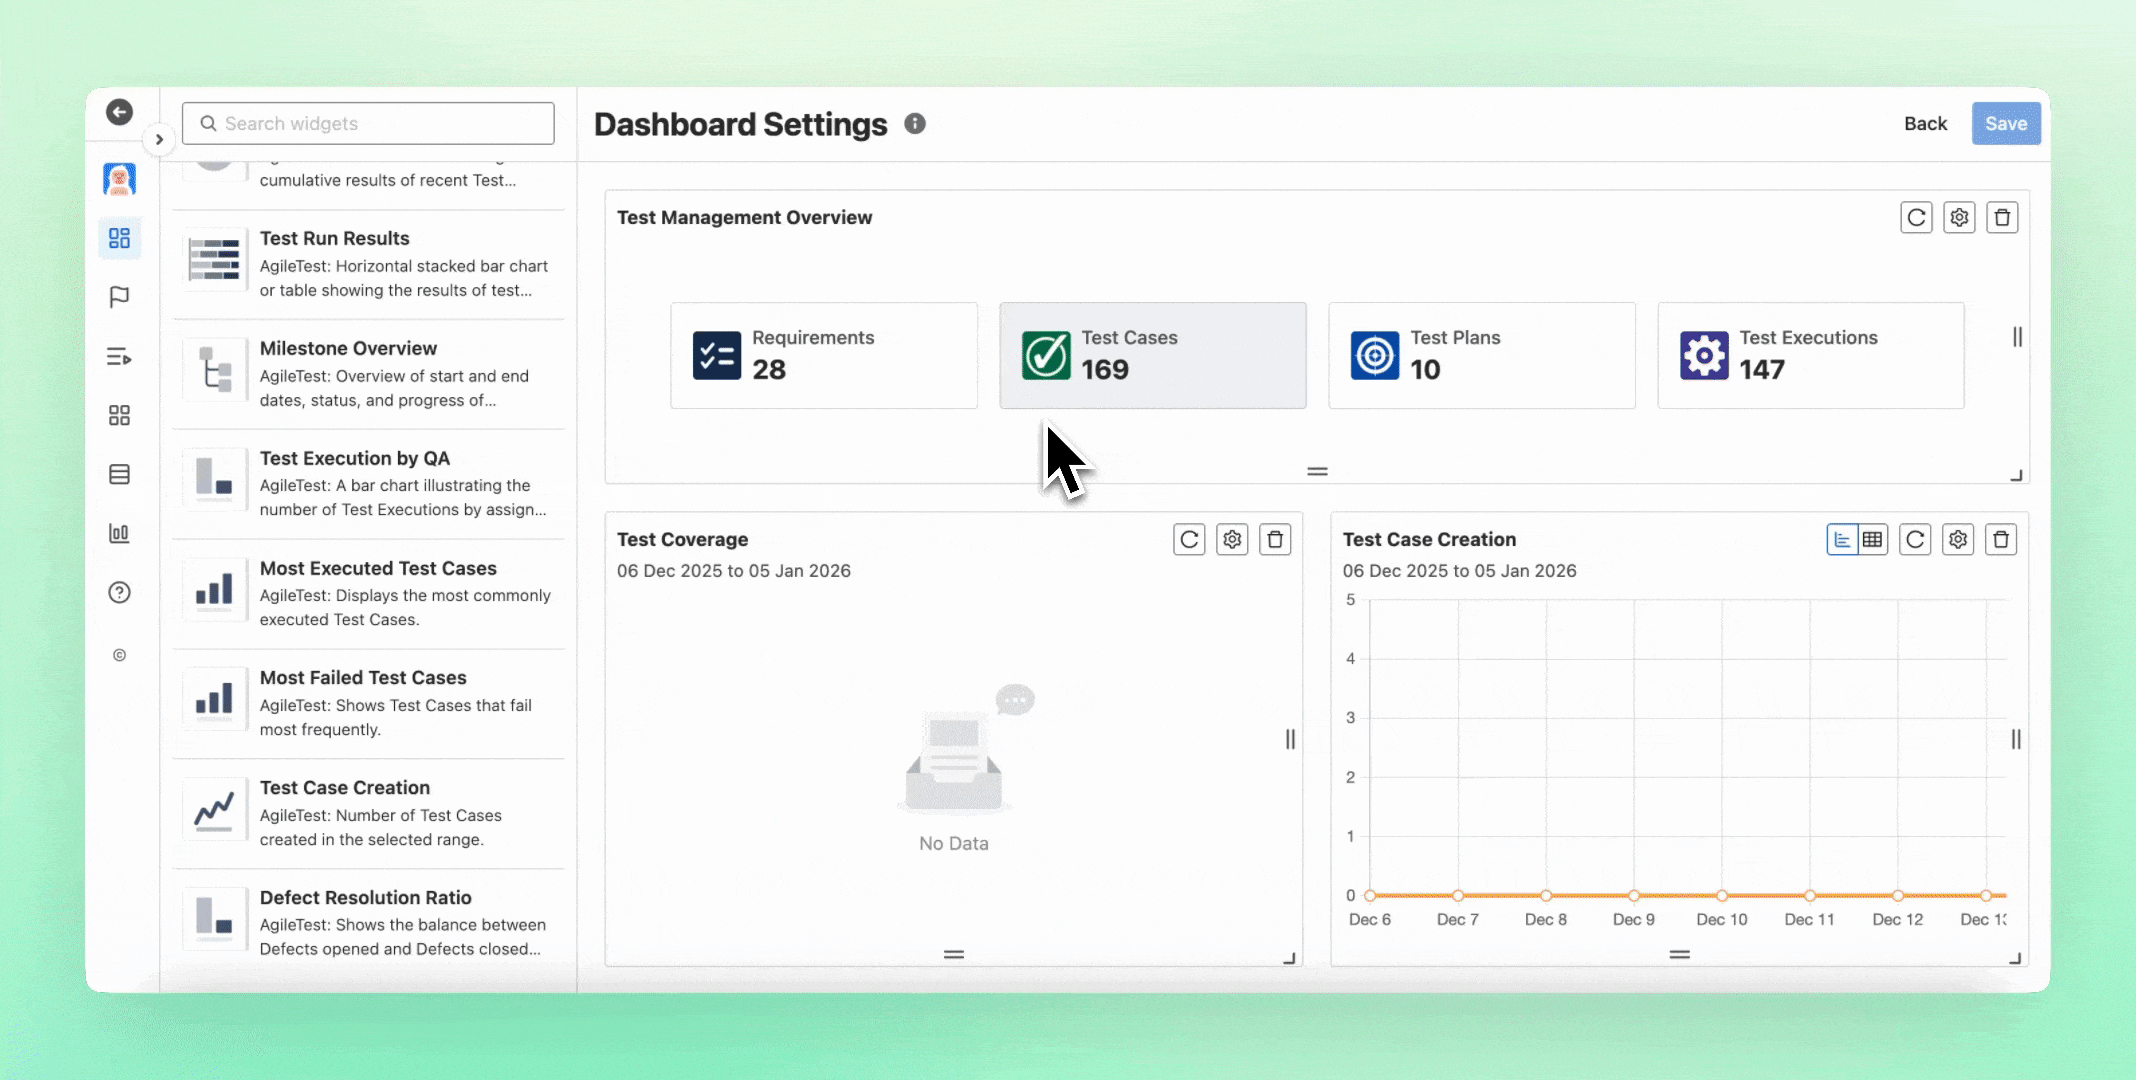Refresh the Test Management Overview widget
This screenshot has height=1080, width=2136.
(x=1916, y=218)
